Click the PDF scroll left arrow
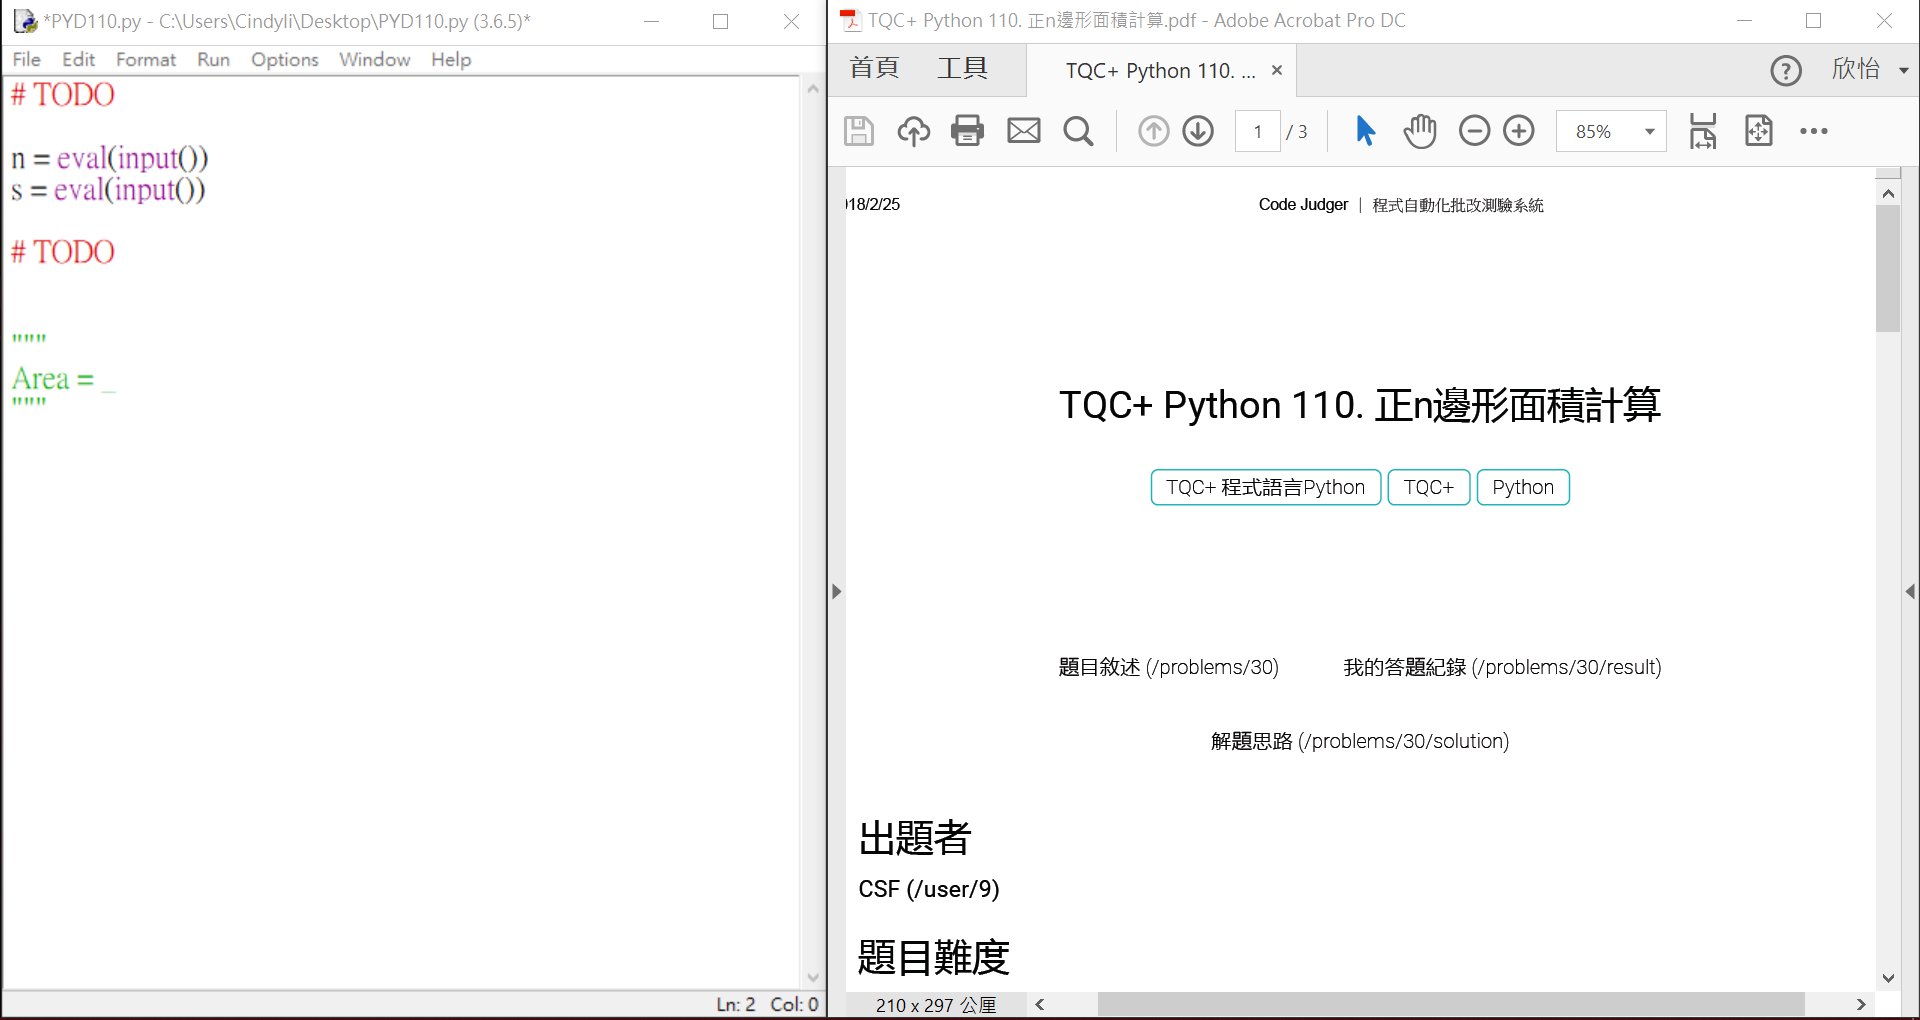This screenshot has width=1920, height=1020. click(x=1040, y=1004)
